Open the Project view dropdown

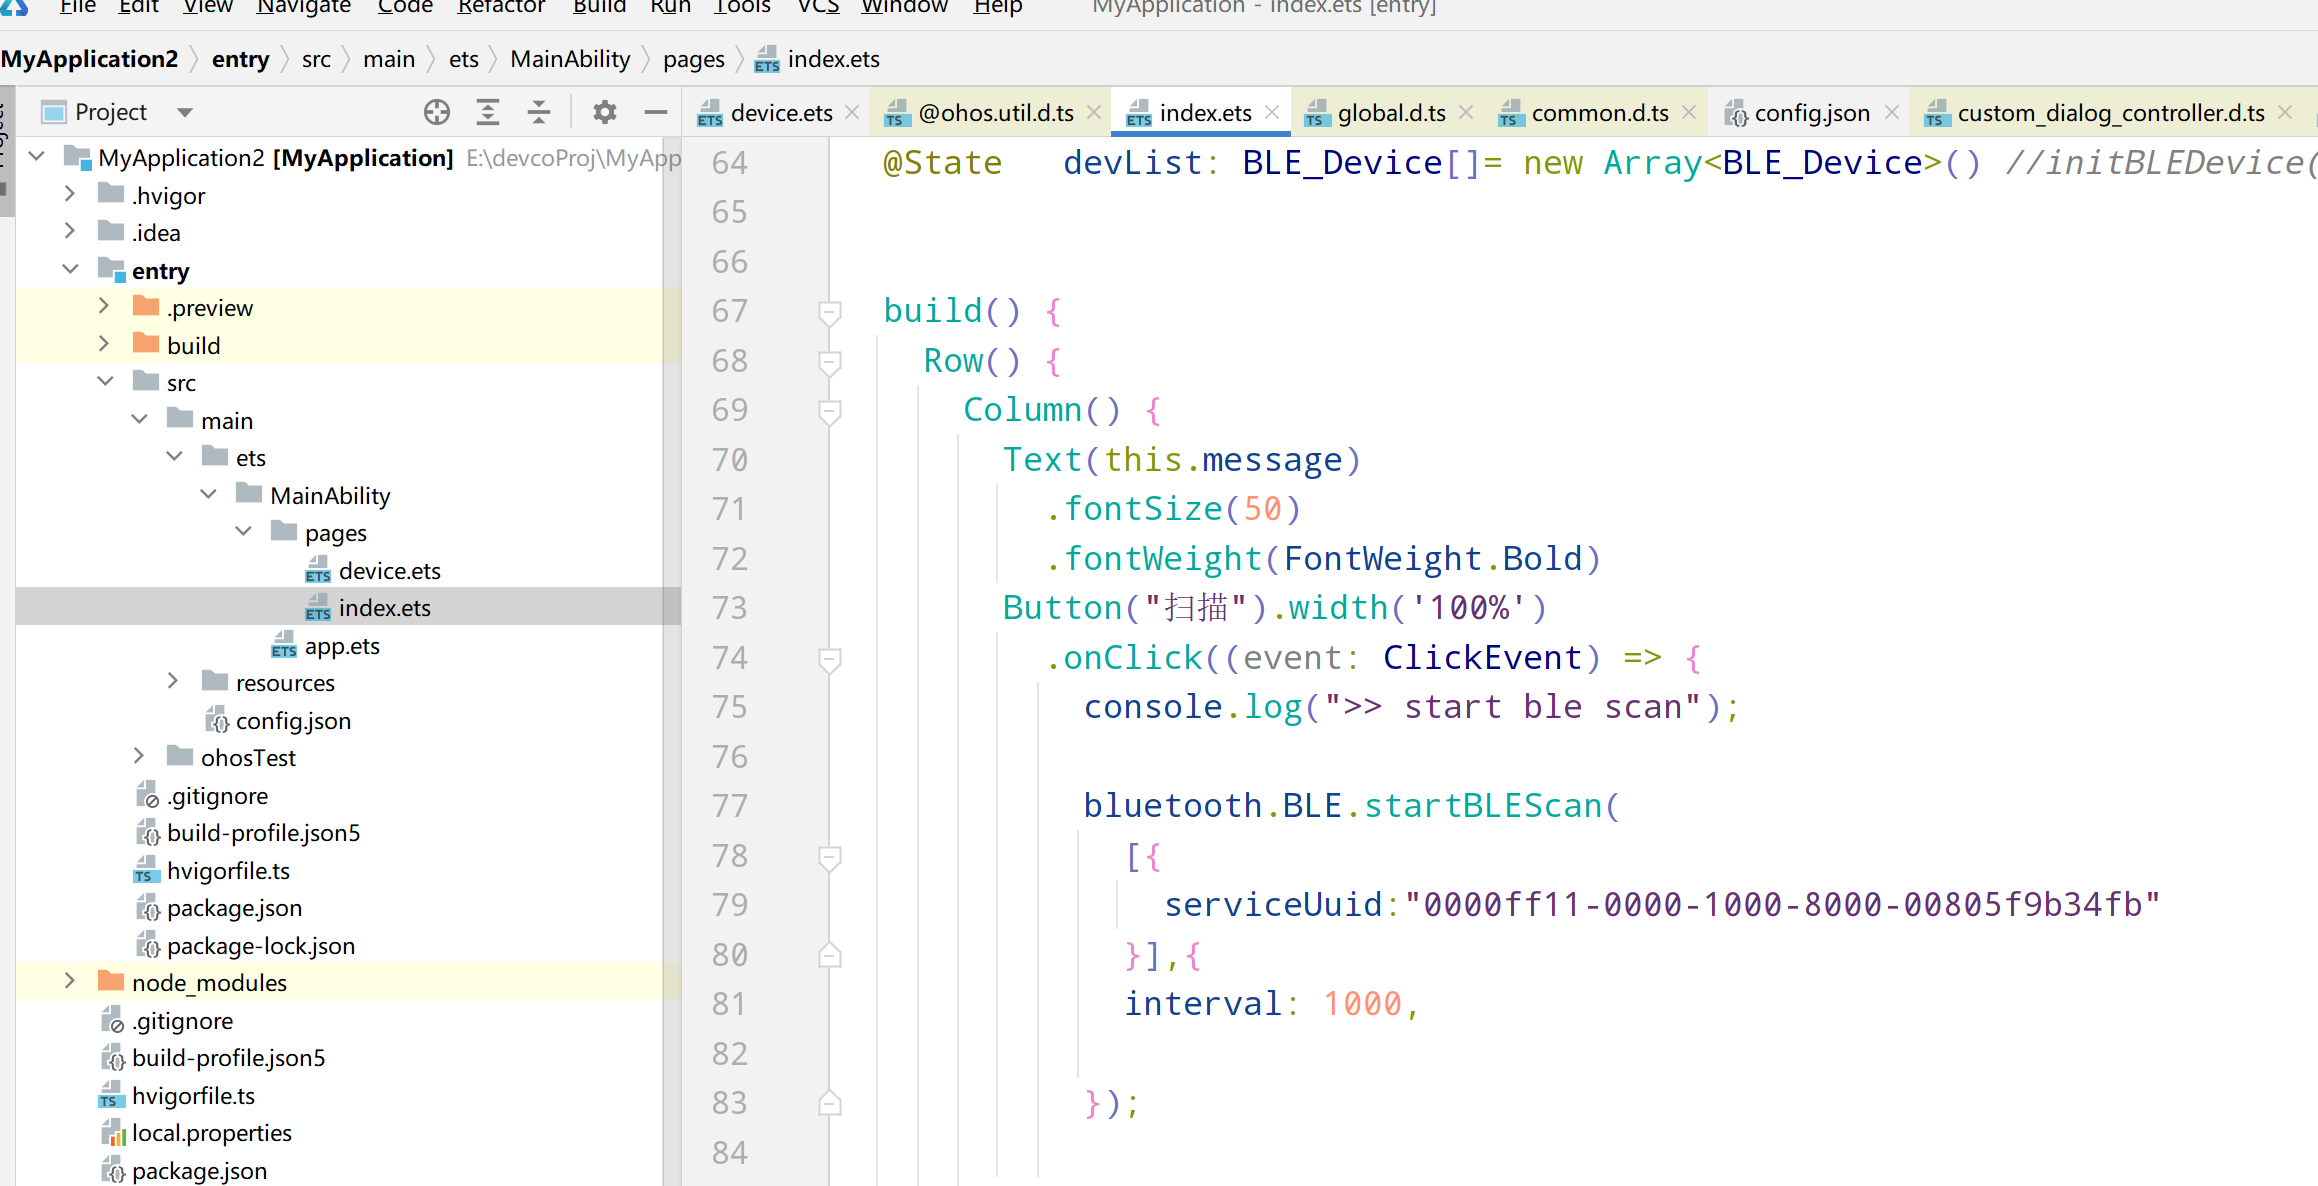click(x=184, y=113)
